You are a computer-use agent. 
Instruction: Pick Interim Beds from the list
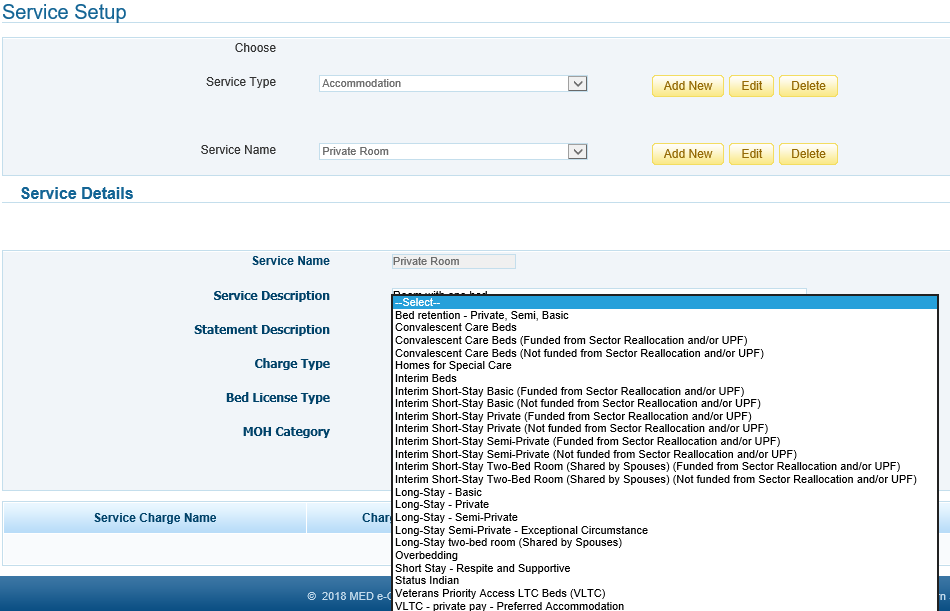click(x=426, y=379)
